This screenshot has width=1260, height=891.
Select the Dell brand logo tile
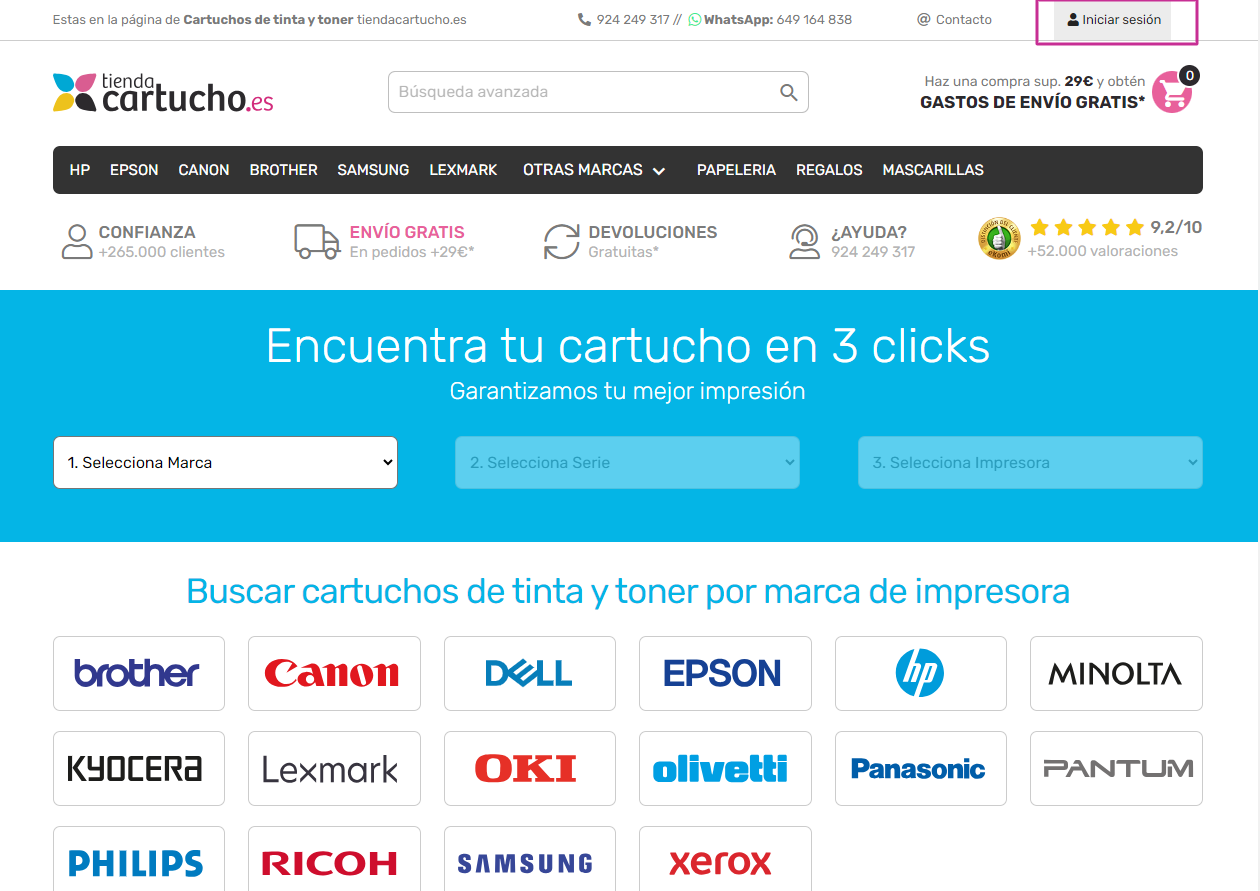point(530,673)
